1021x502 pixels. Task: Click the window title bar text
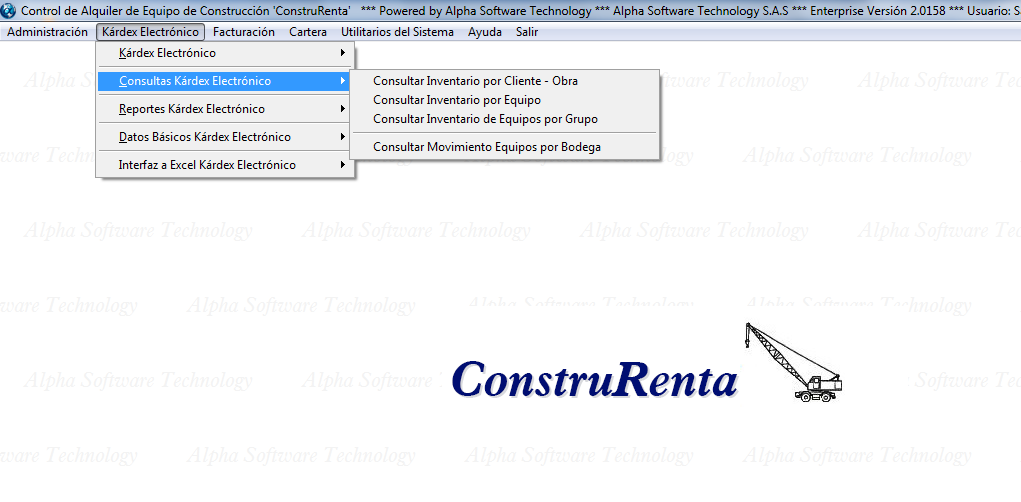pyautogui.click(x=500, y=11)
